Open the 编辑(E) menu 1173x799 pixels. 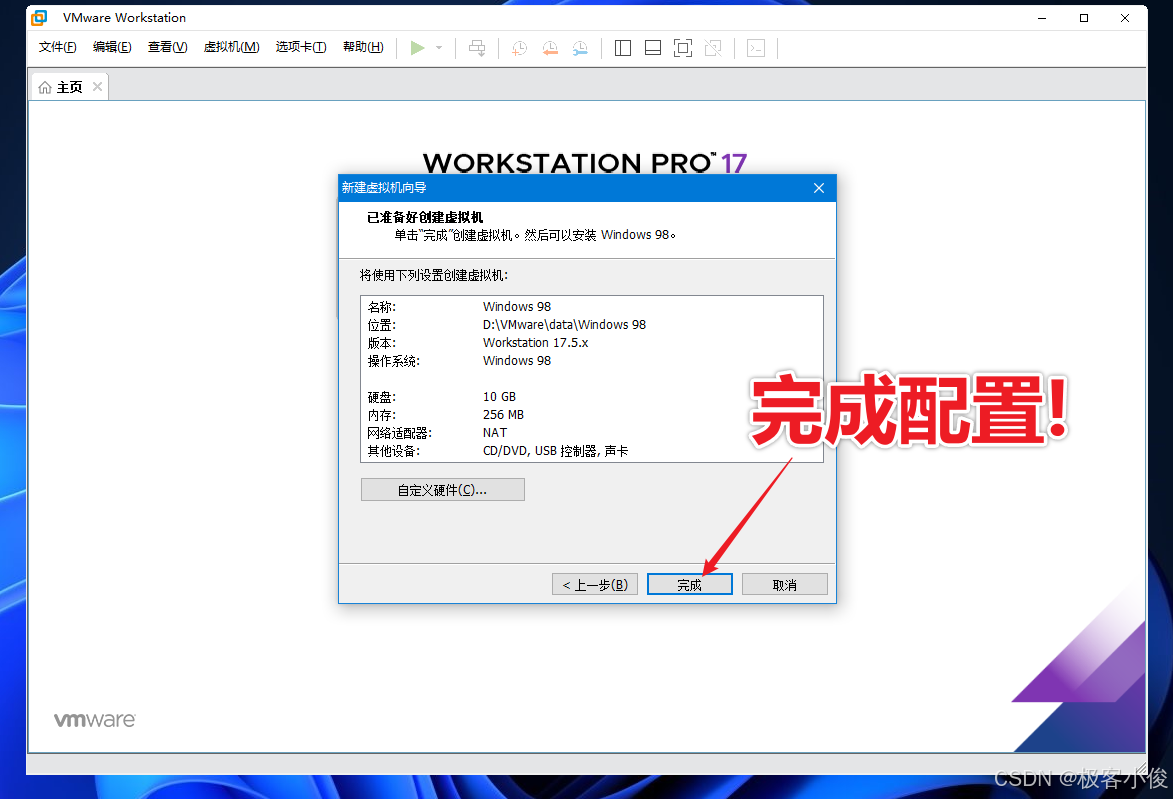coord(112,47)
